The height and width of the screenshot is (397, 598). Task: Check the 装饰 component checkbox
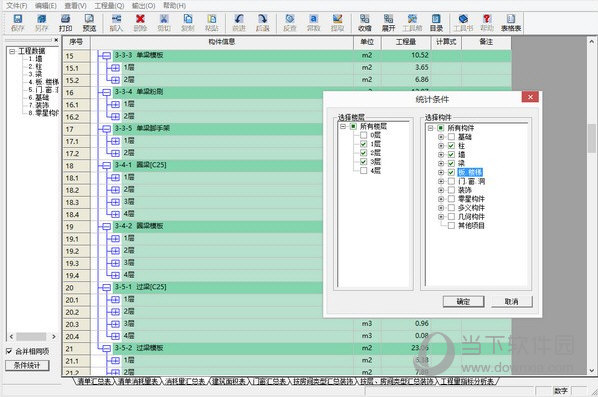[x=451, y=190]
